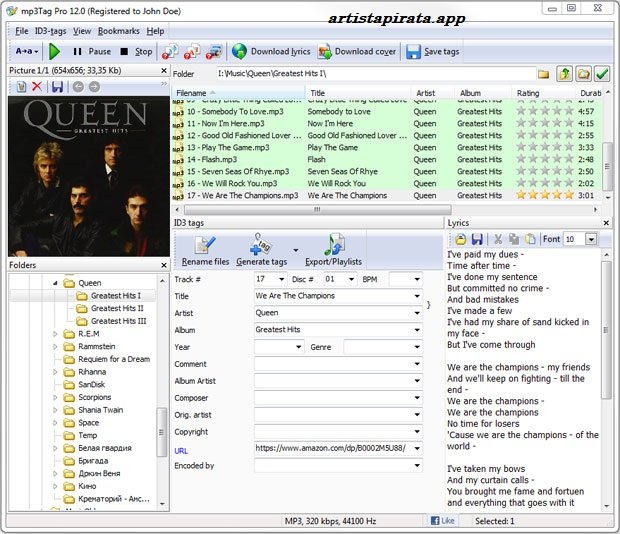Close the Picture panel
This screenshot has width=620, height=534.
[164, 71]
